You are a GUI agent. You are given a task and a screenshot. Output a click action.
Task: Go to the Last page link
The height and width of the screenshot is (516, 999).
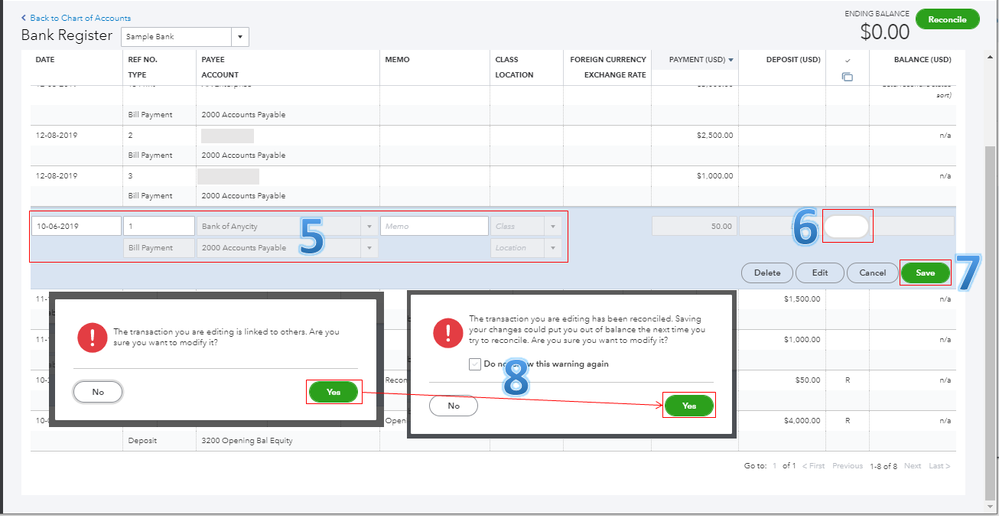(939, 466)
